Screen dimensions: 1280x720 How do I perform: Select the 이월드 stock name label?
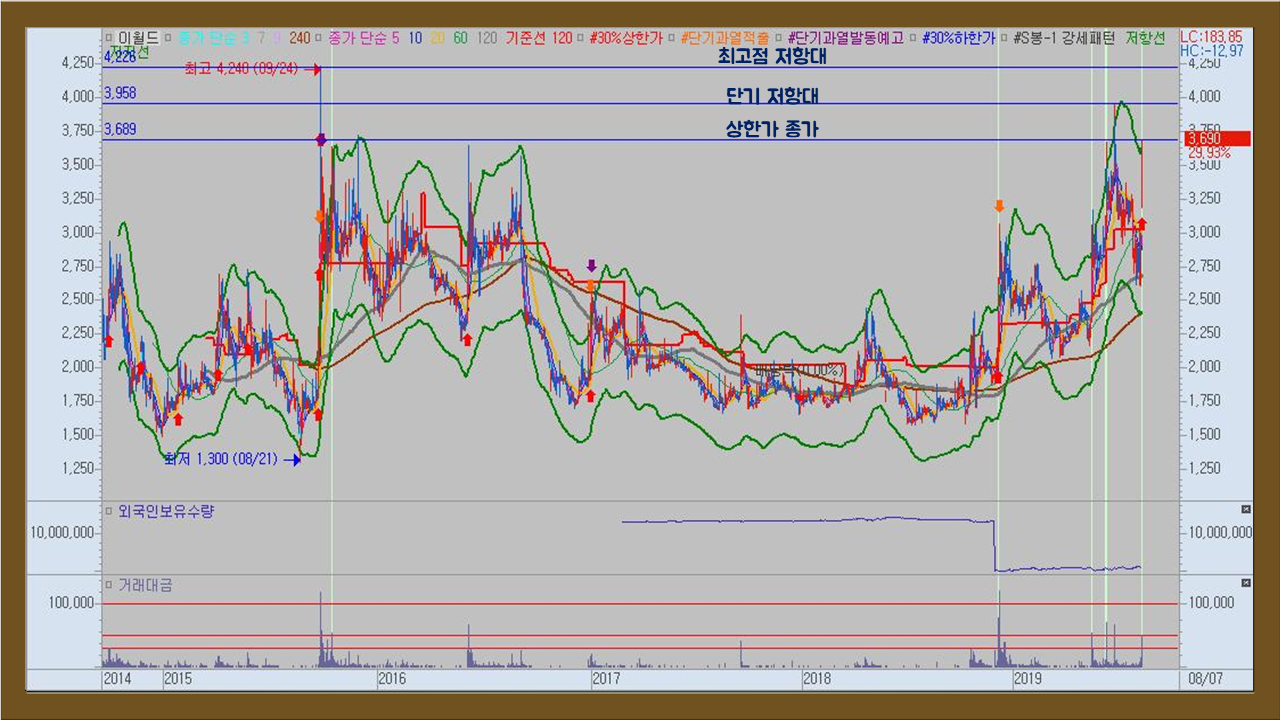138,38
